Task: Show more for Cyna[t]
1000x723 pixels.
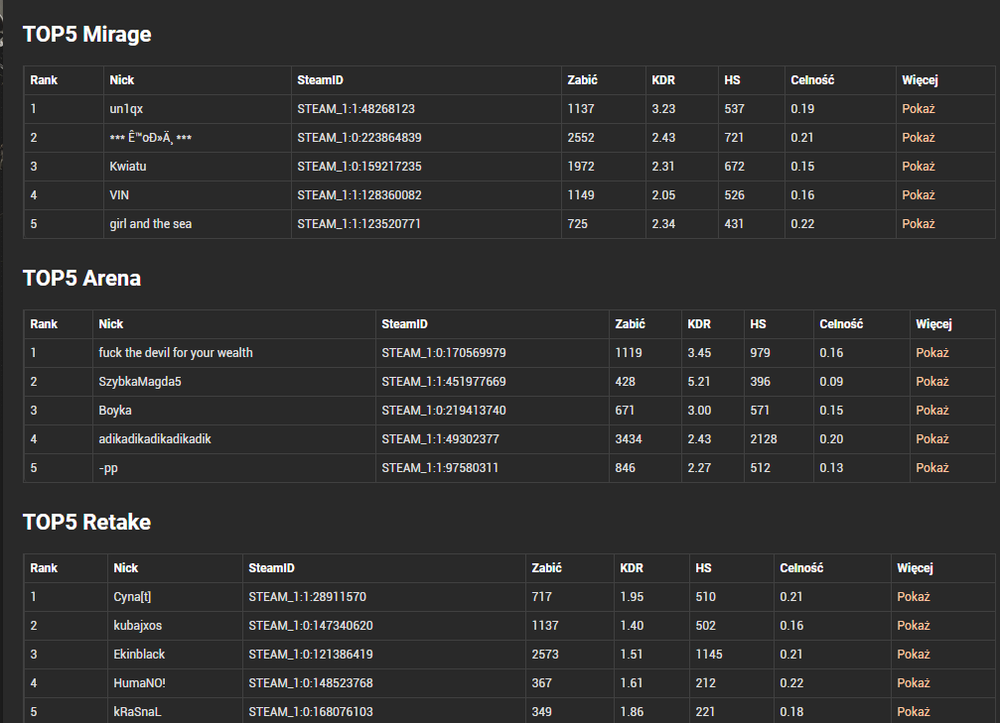Action: click(913, 597)
